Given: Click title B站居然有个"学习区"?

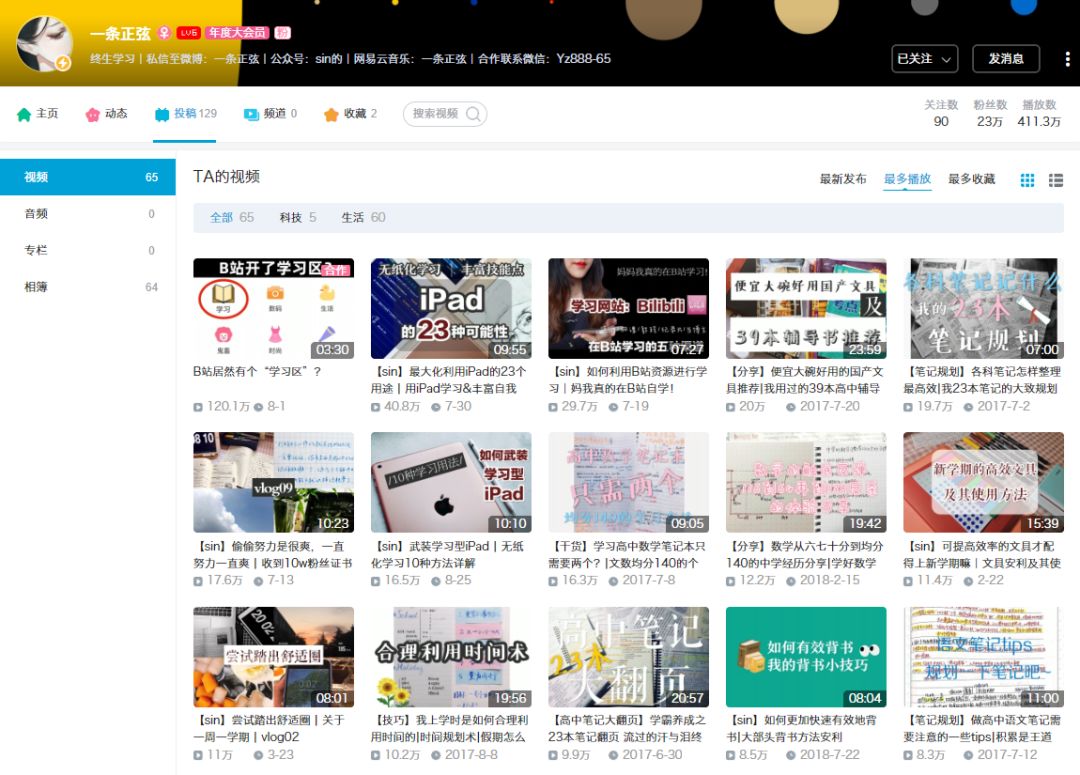Looking at the screenshot, I should pos(257,371).
